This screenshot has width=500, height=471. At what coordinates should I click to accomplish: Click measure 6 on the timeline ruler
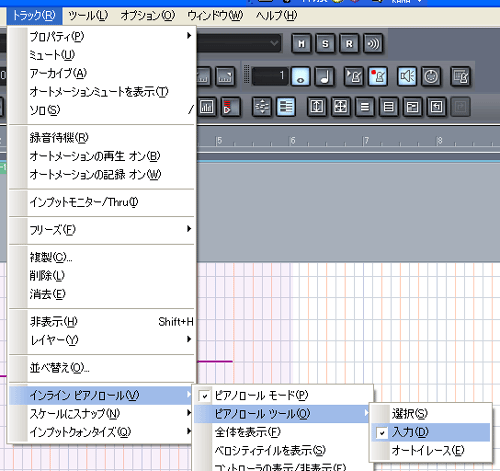coord(293,140)
